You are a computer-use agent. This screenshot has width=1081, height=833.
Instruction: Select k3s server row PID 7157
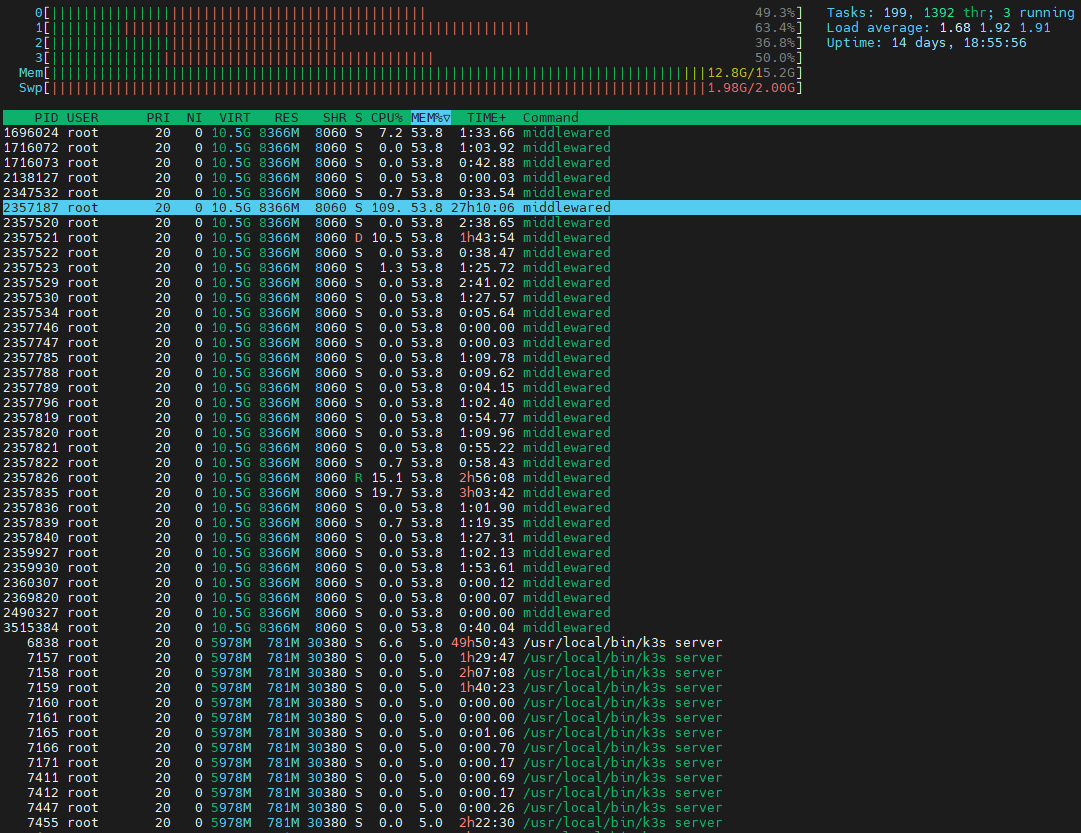(x=540, y=658)
